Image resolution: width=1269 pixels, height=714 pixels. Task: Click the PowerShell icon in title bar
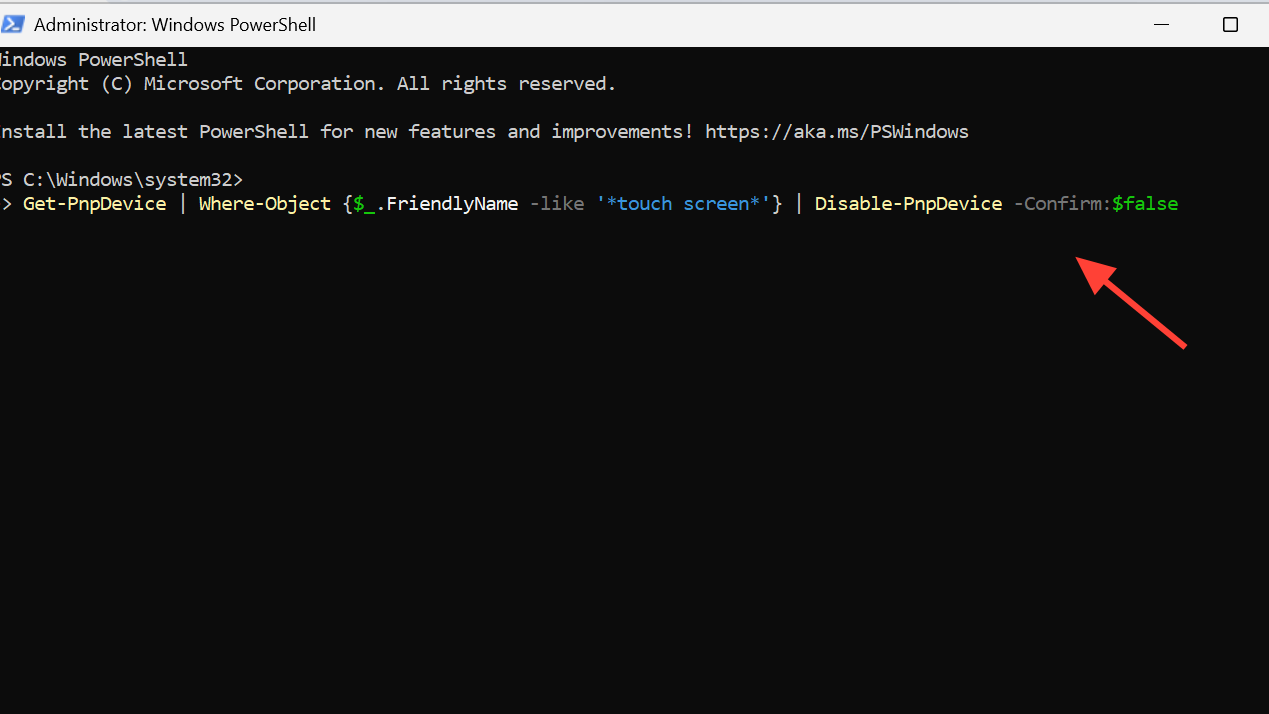(x=13, y=24)
